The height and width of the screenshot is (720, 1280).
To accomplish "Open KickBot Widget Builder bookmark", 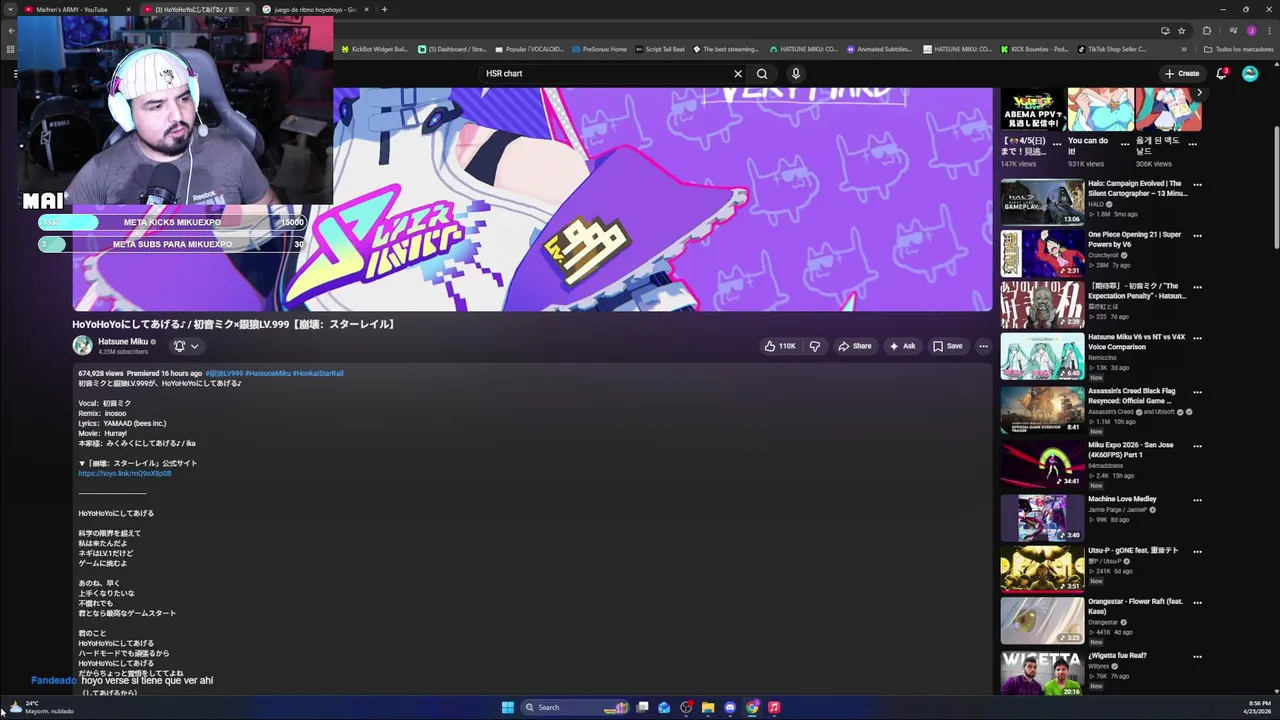I will (375, 49).
